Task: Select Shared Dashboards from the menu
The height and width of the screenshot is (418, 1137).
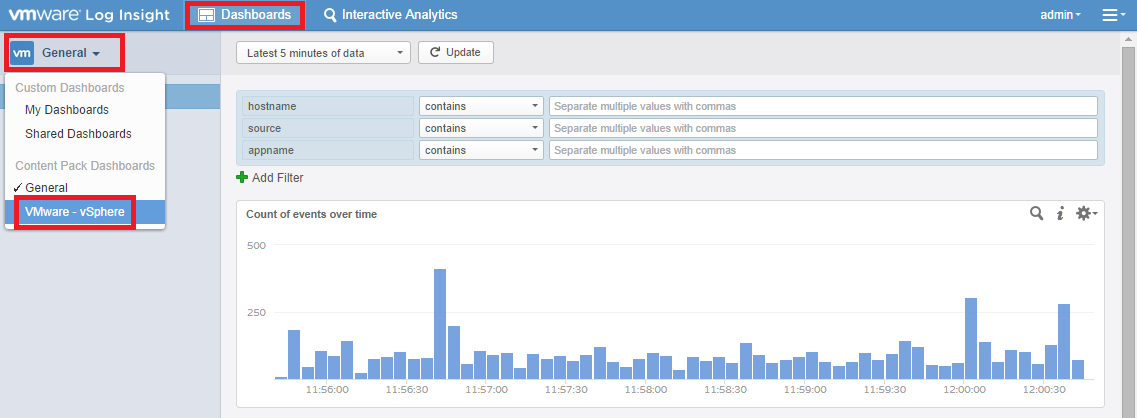Action: click(x=78, y=134)
